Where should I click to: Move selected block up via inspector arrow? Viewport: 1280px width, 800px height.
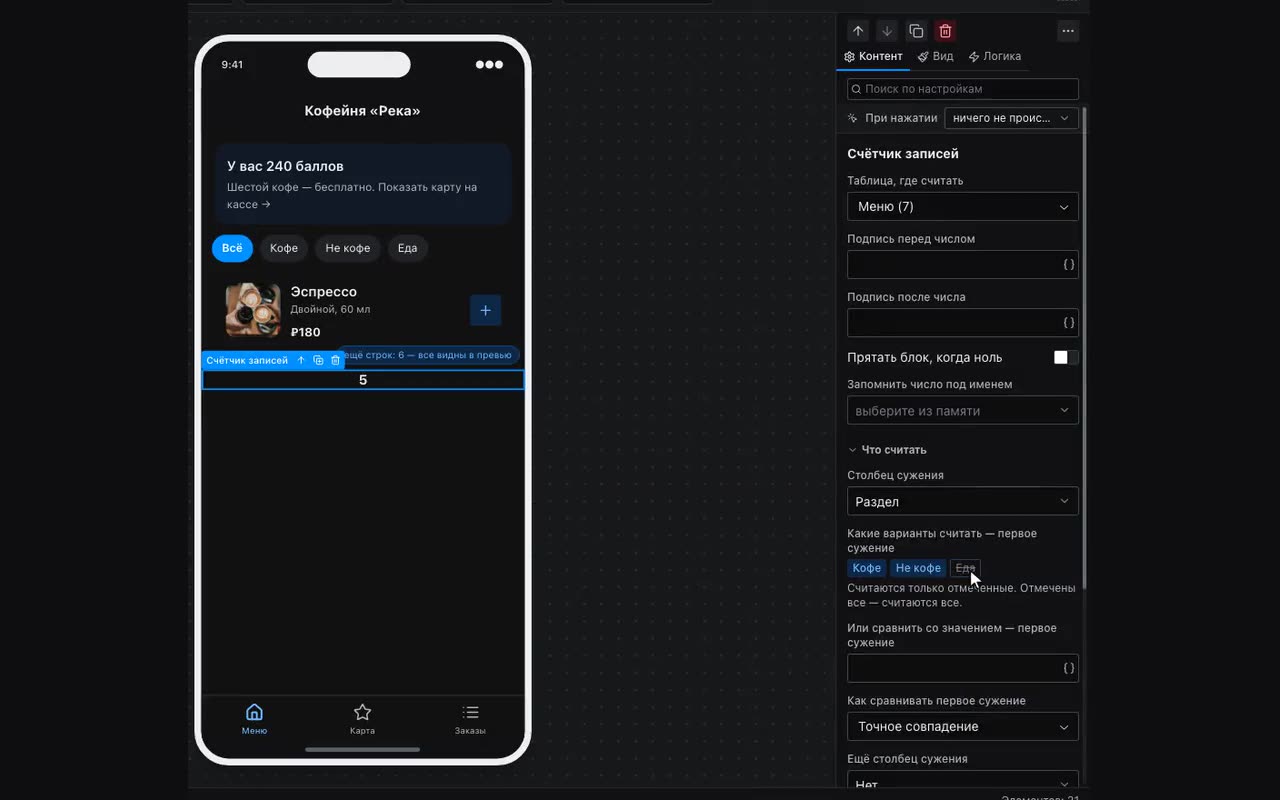pos(858,31)
